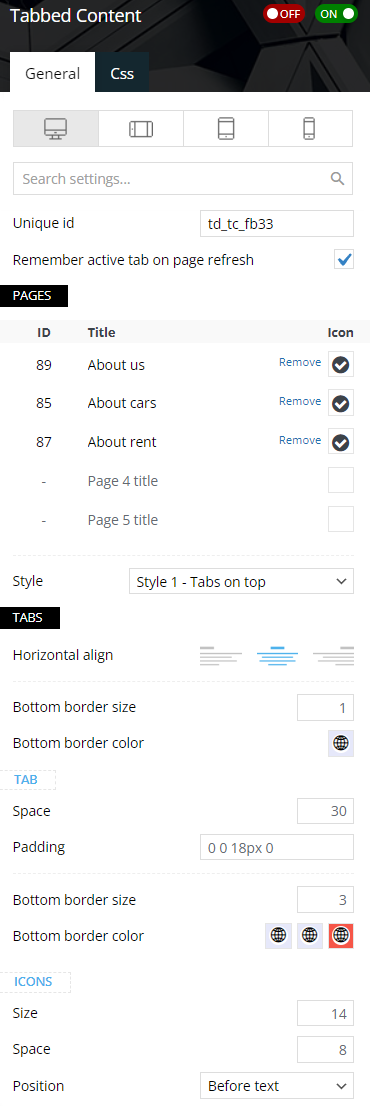Align tabs horizontally to the right
The height and width of the screenshot is (1106, 370).
tap(333, 656)
